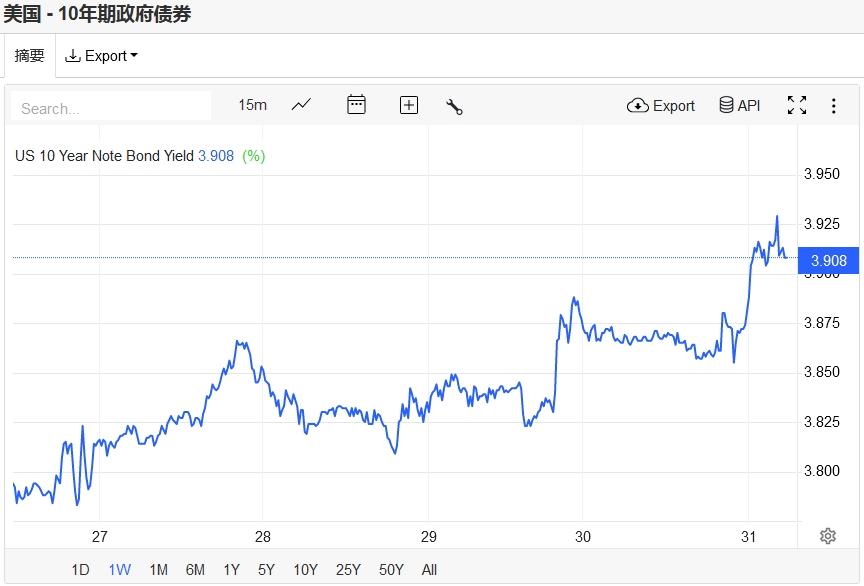Open the chart type line icon
This screenshot has width=864, height=586.
click(x=301, y=105)
